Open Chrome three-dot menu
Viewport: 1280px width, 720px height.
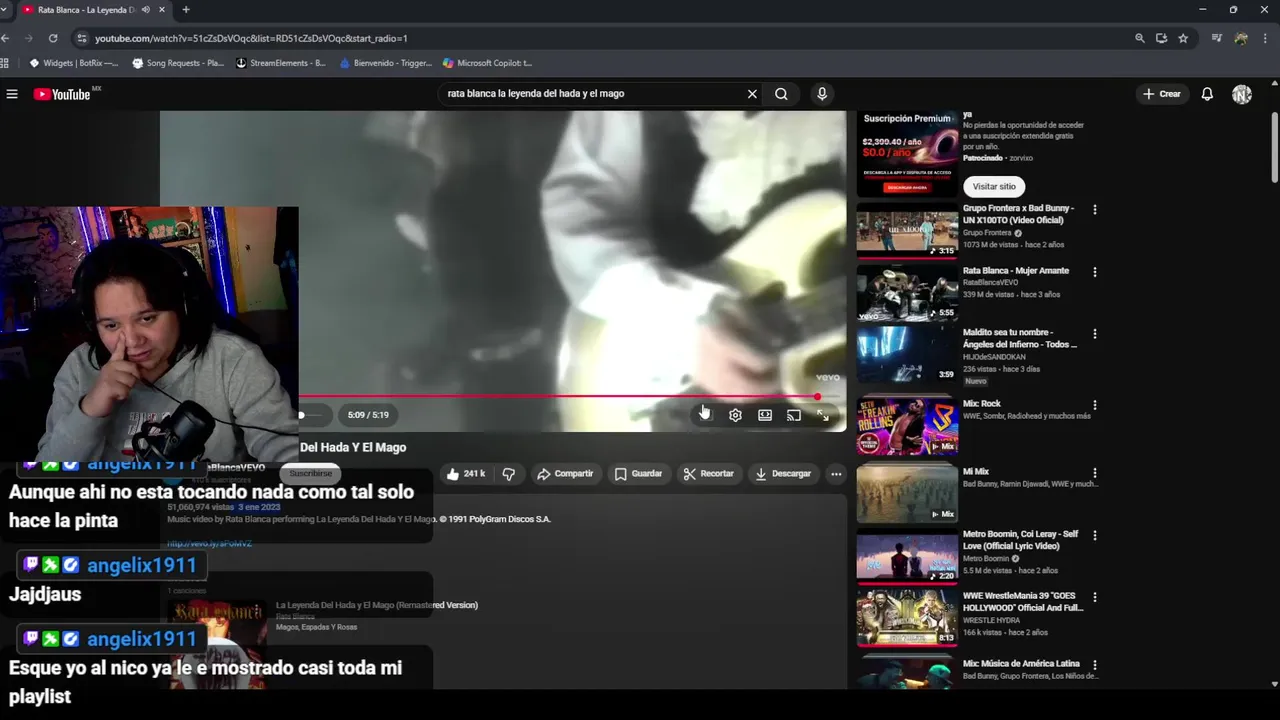coord(1266,38)
